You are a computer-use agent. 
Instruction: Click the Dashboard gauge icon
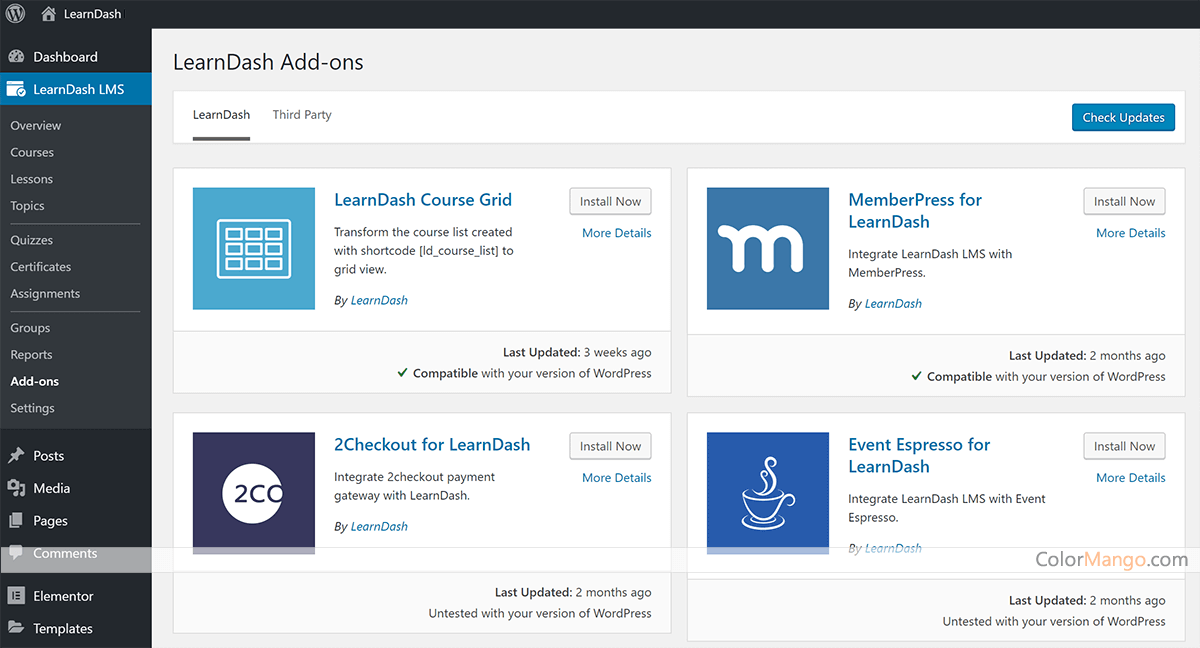[16, 57]
